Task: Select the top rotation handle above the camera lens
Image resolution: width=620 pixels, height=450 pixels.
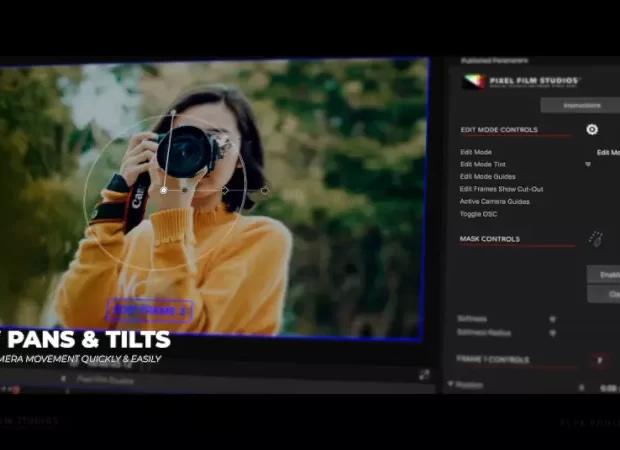Action: 173,113
